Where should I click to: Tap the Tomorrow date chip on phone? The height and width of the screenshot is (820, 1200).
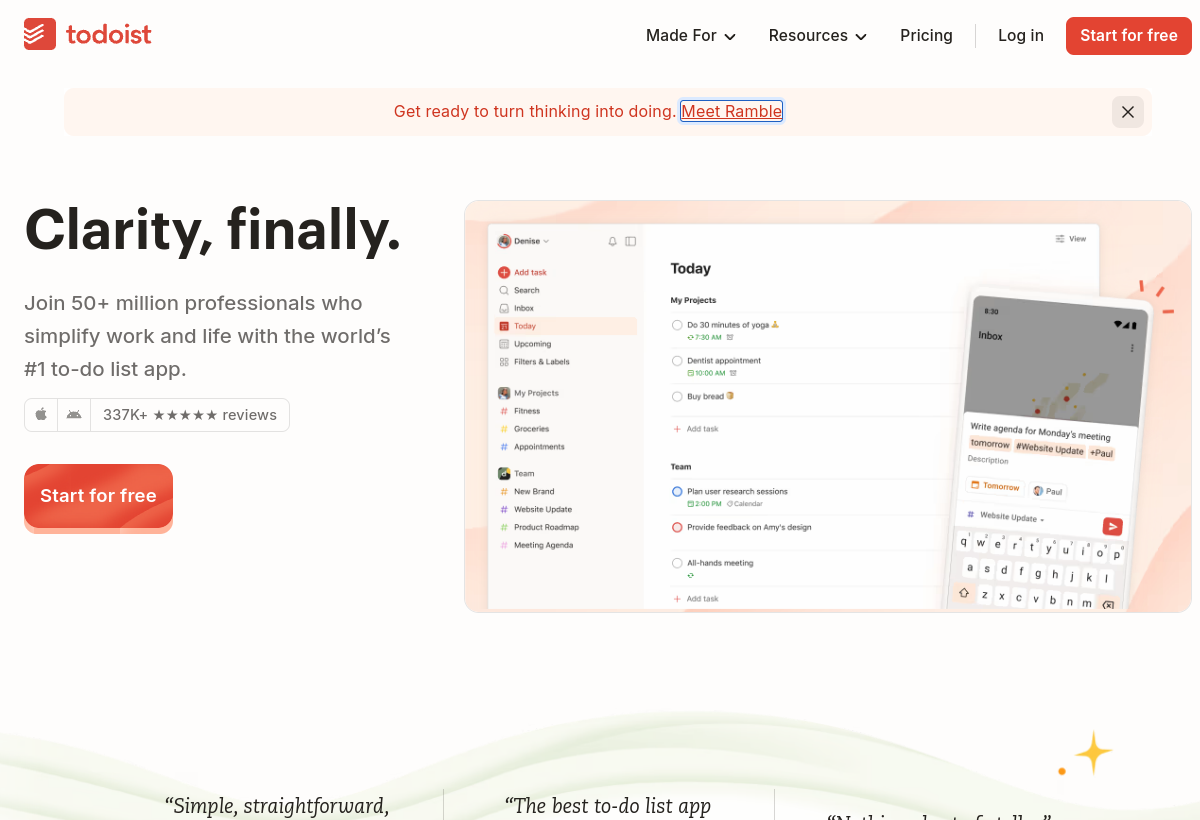click(994, 486)
